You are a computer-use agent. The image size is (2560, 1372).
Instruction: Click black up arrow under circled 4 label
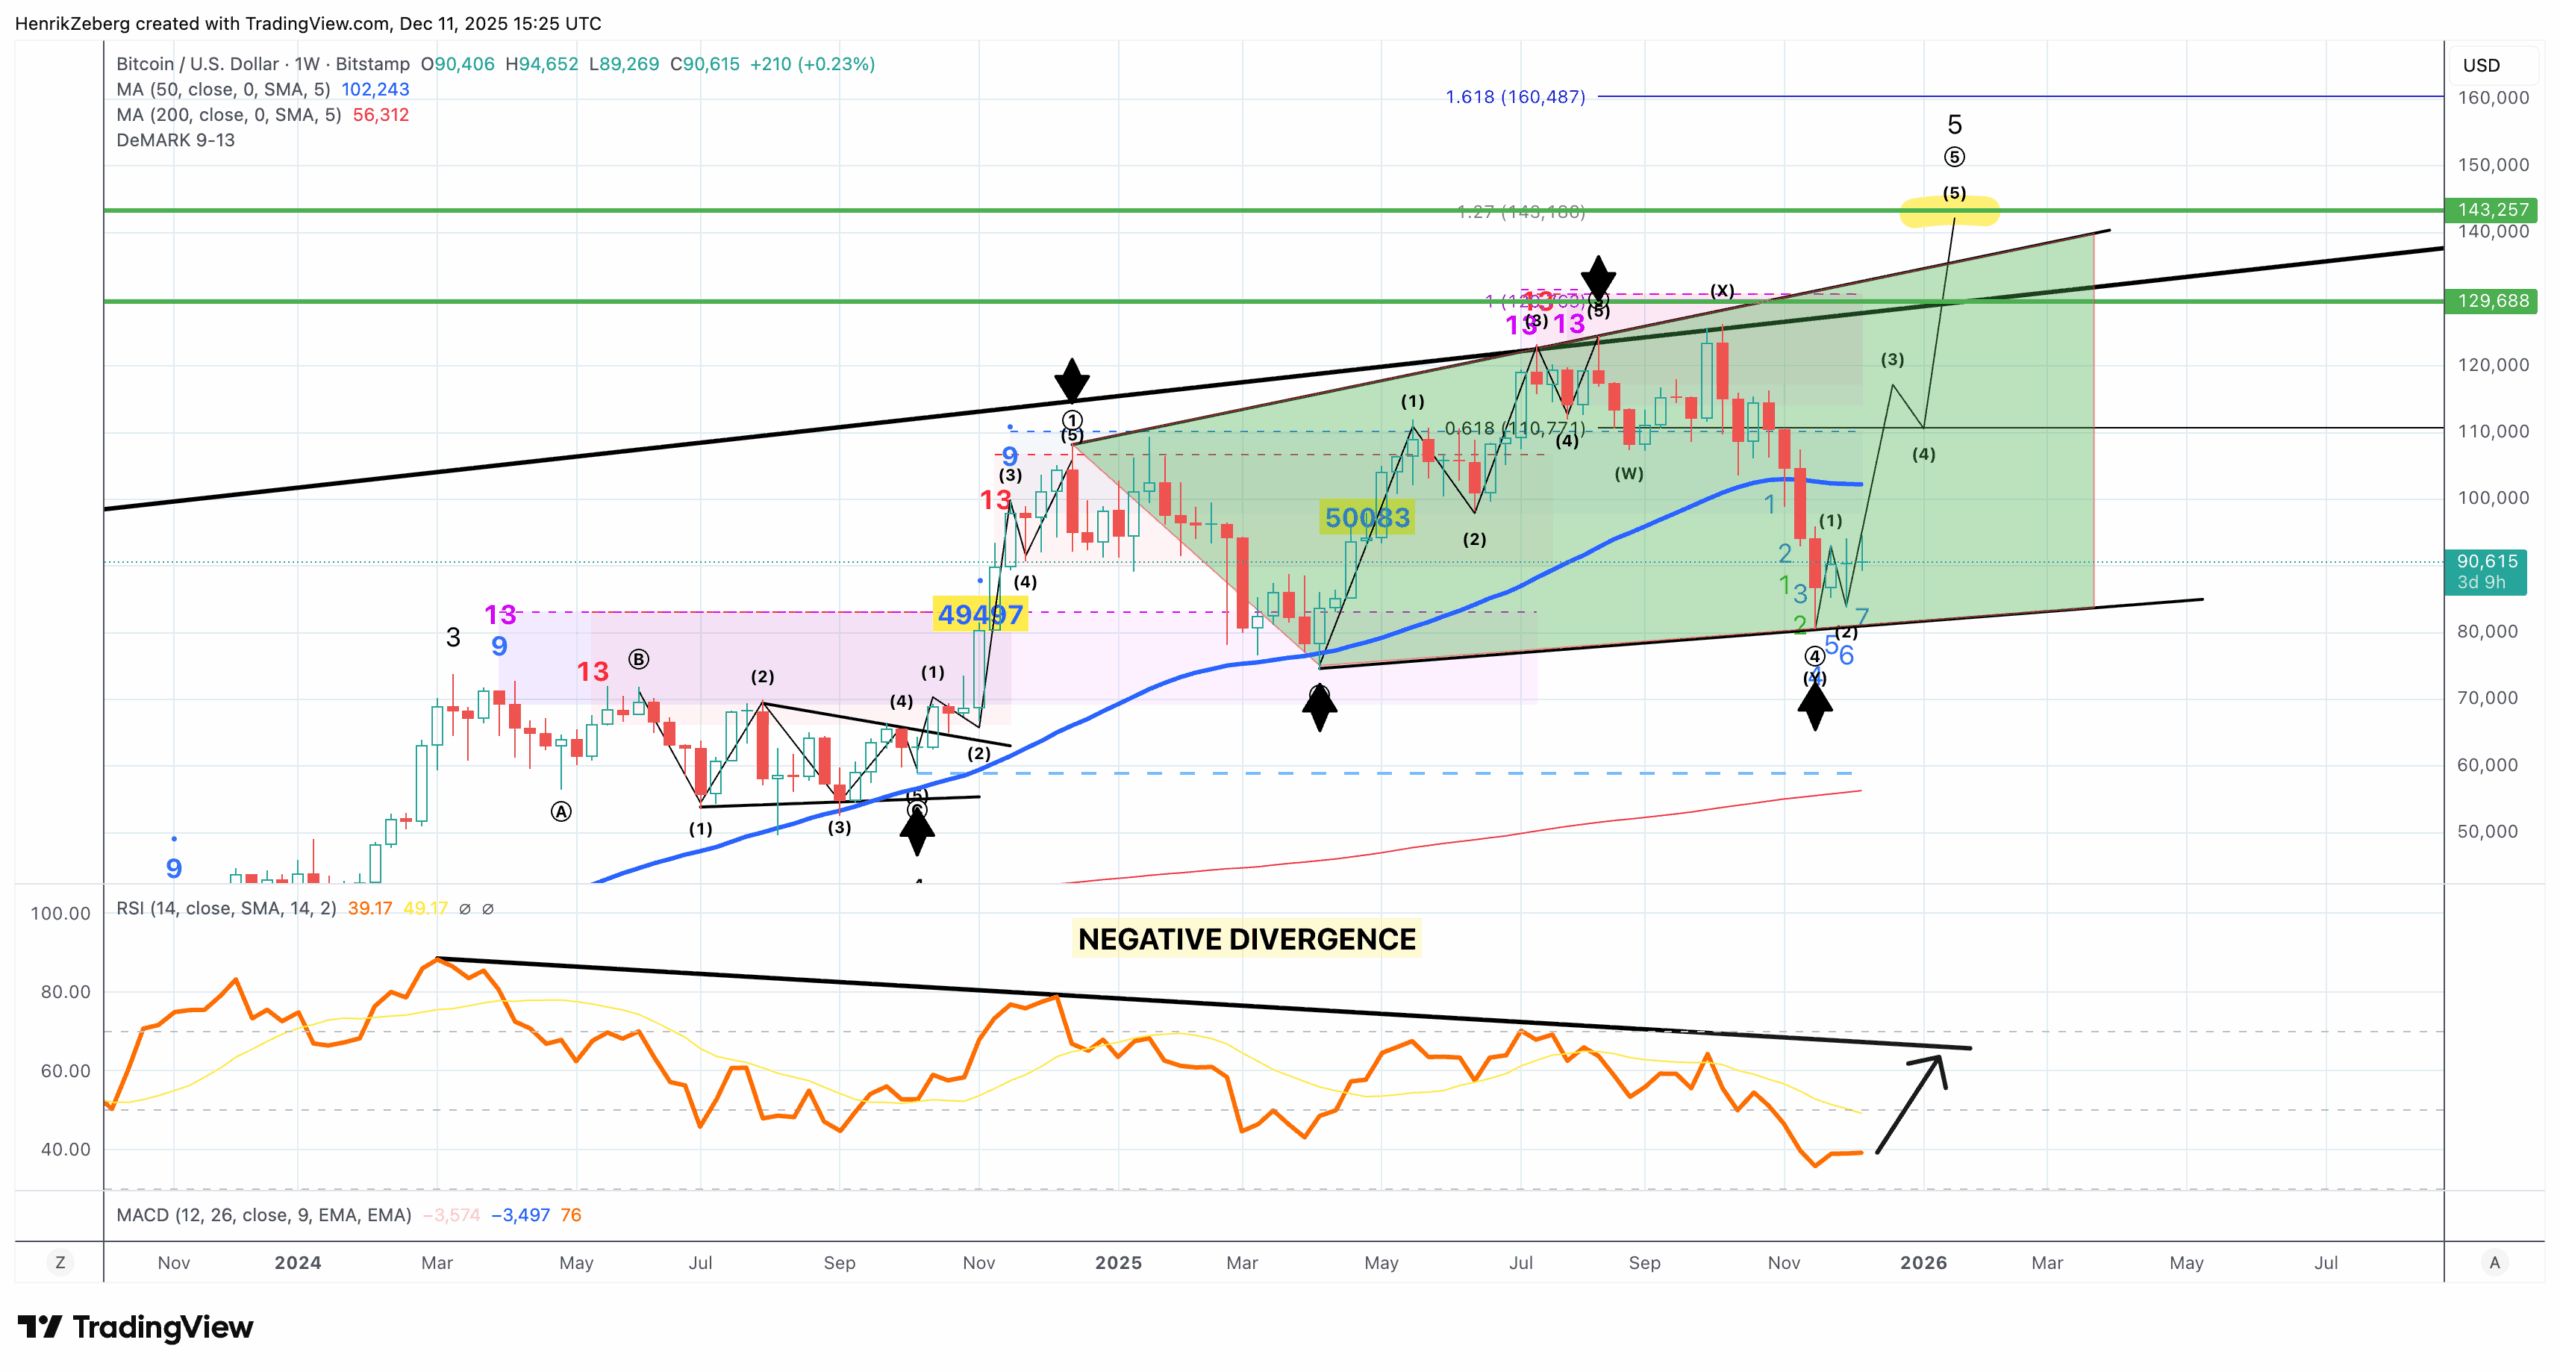[x=1814, y=708]
